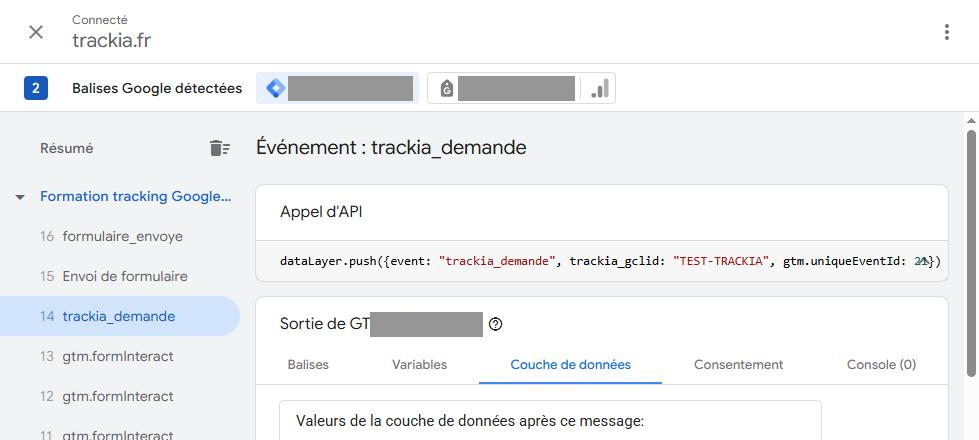Screen dimensions: 979x440
Task: Click the dataLayer.push code line
Action: (x=610, y=261)
